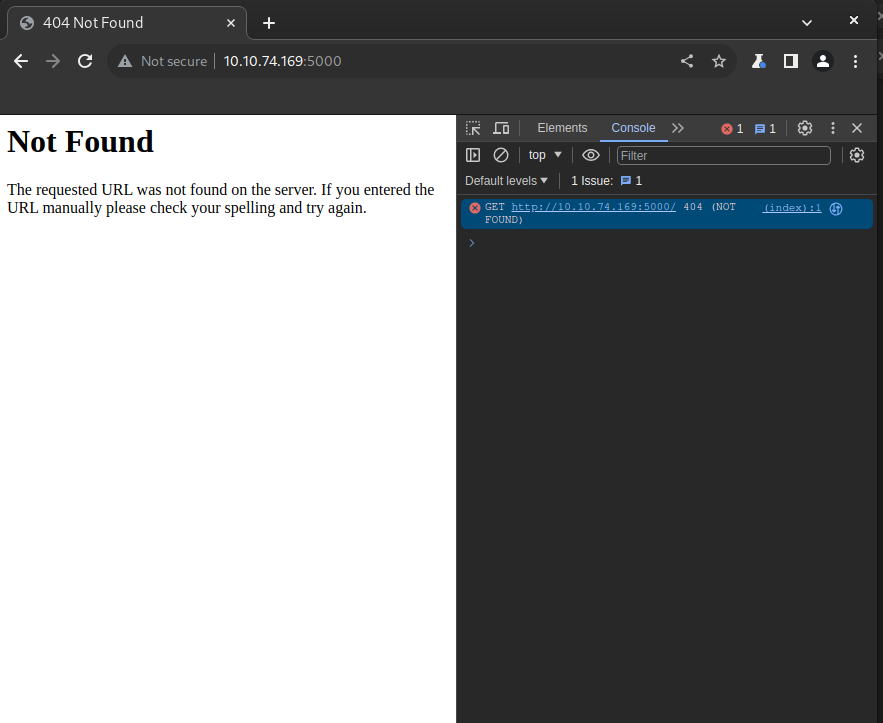Open the profile avatar menu
Viewport: 883px width, 723px height.
point(823,61)
